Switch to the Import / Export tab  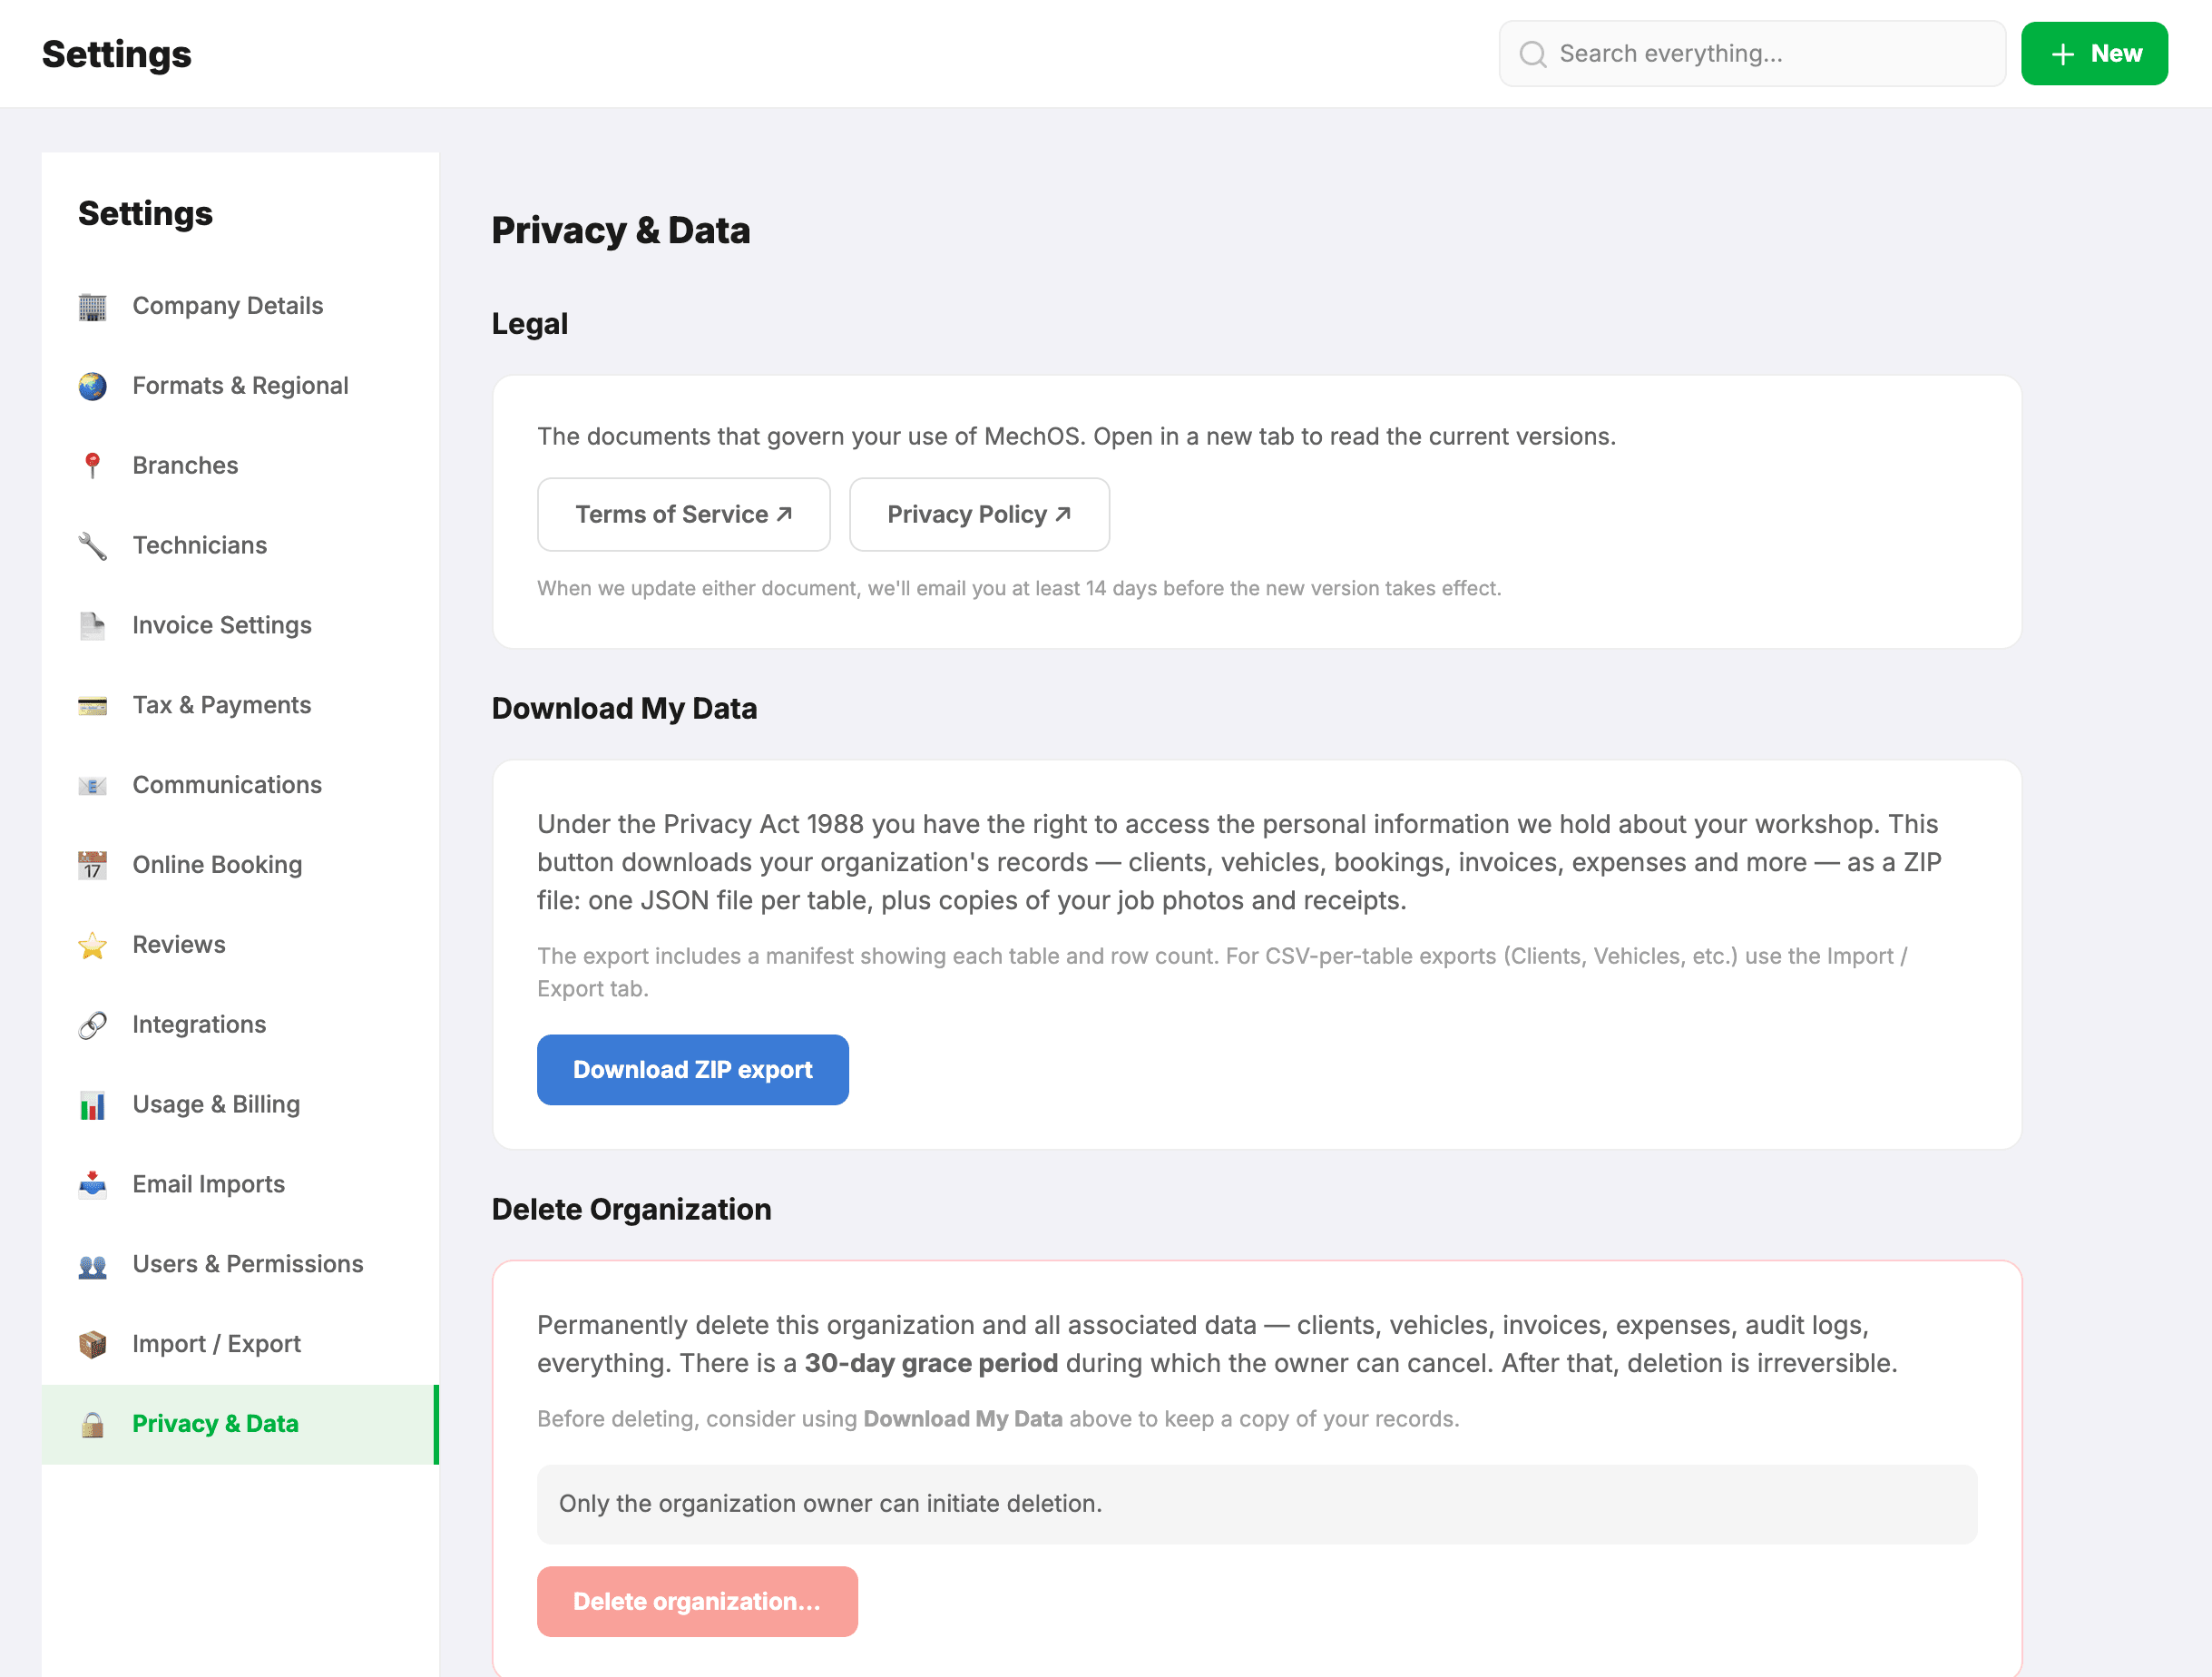(x=240, y=1346)
